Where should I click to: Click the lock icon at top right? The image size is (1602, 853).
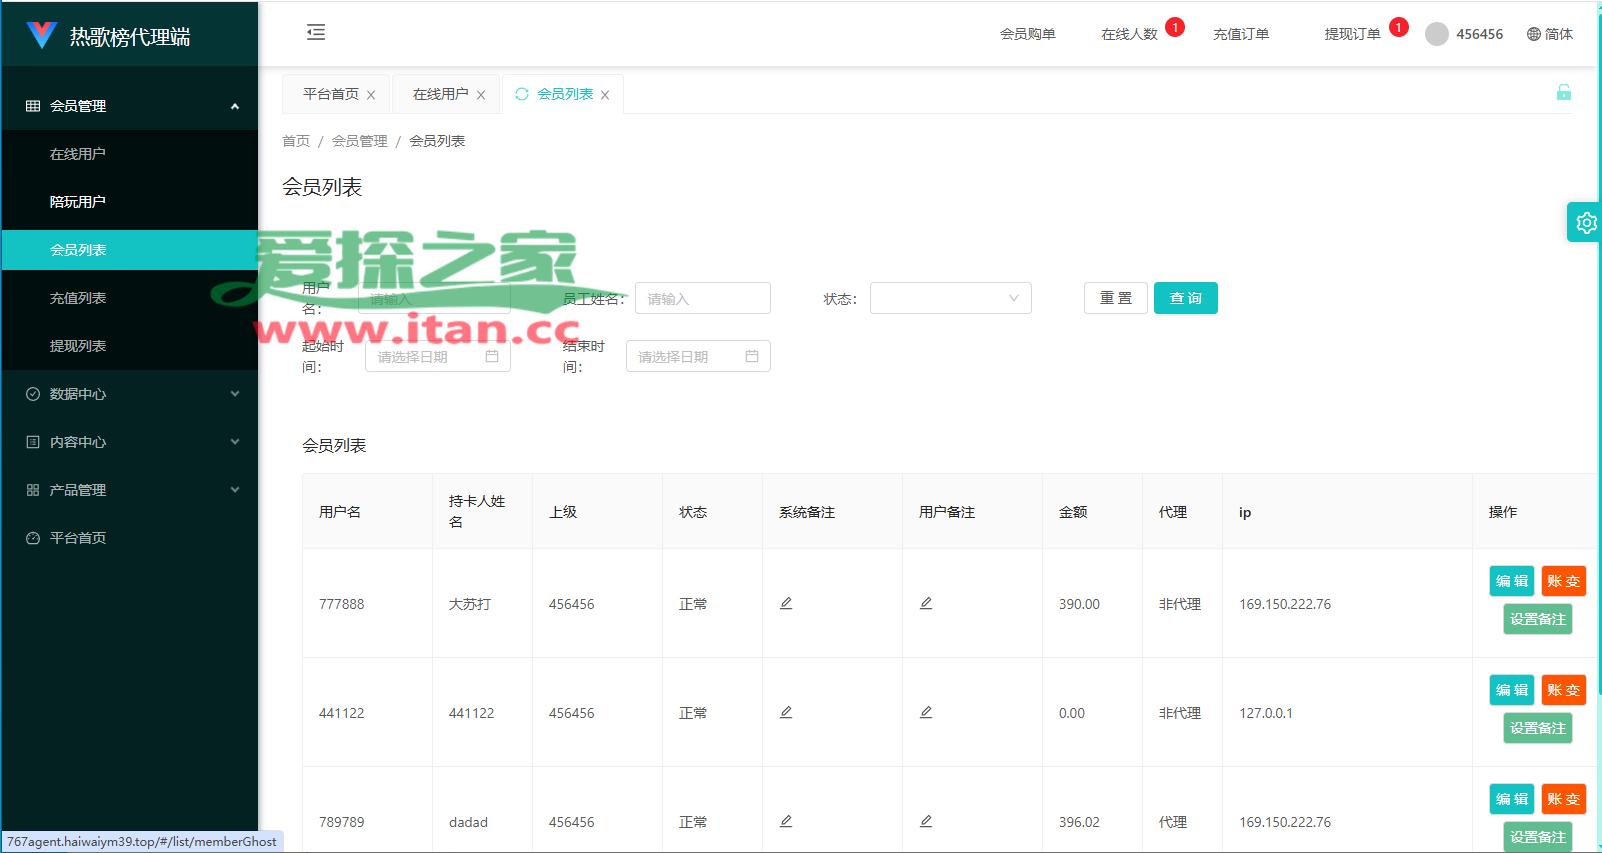click(1564, 93)
